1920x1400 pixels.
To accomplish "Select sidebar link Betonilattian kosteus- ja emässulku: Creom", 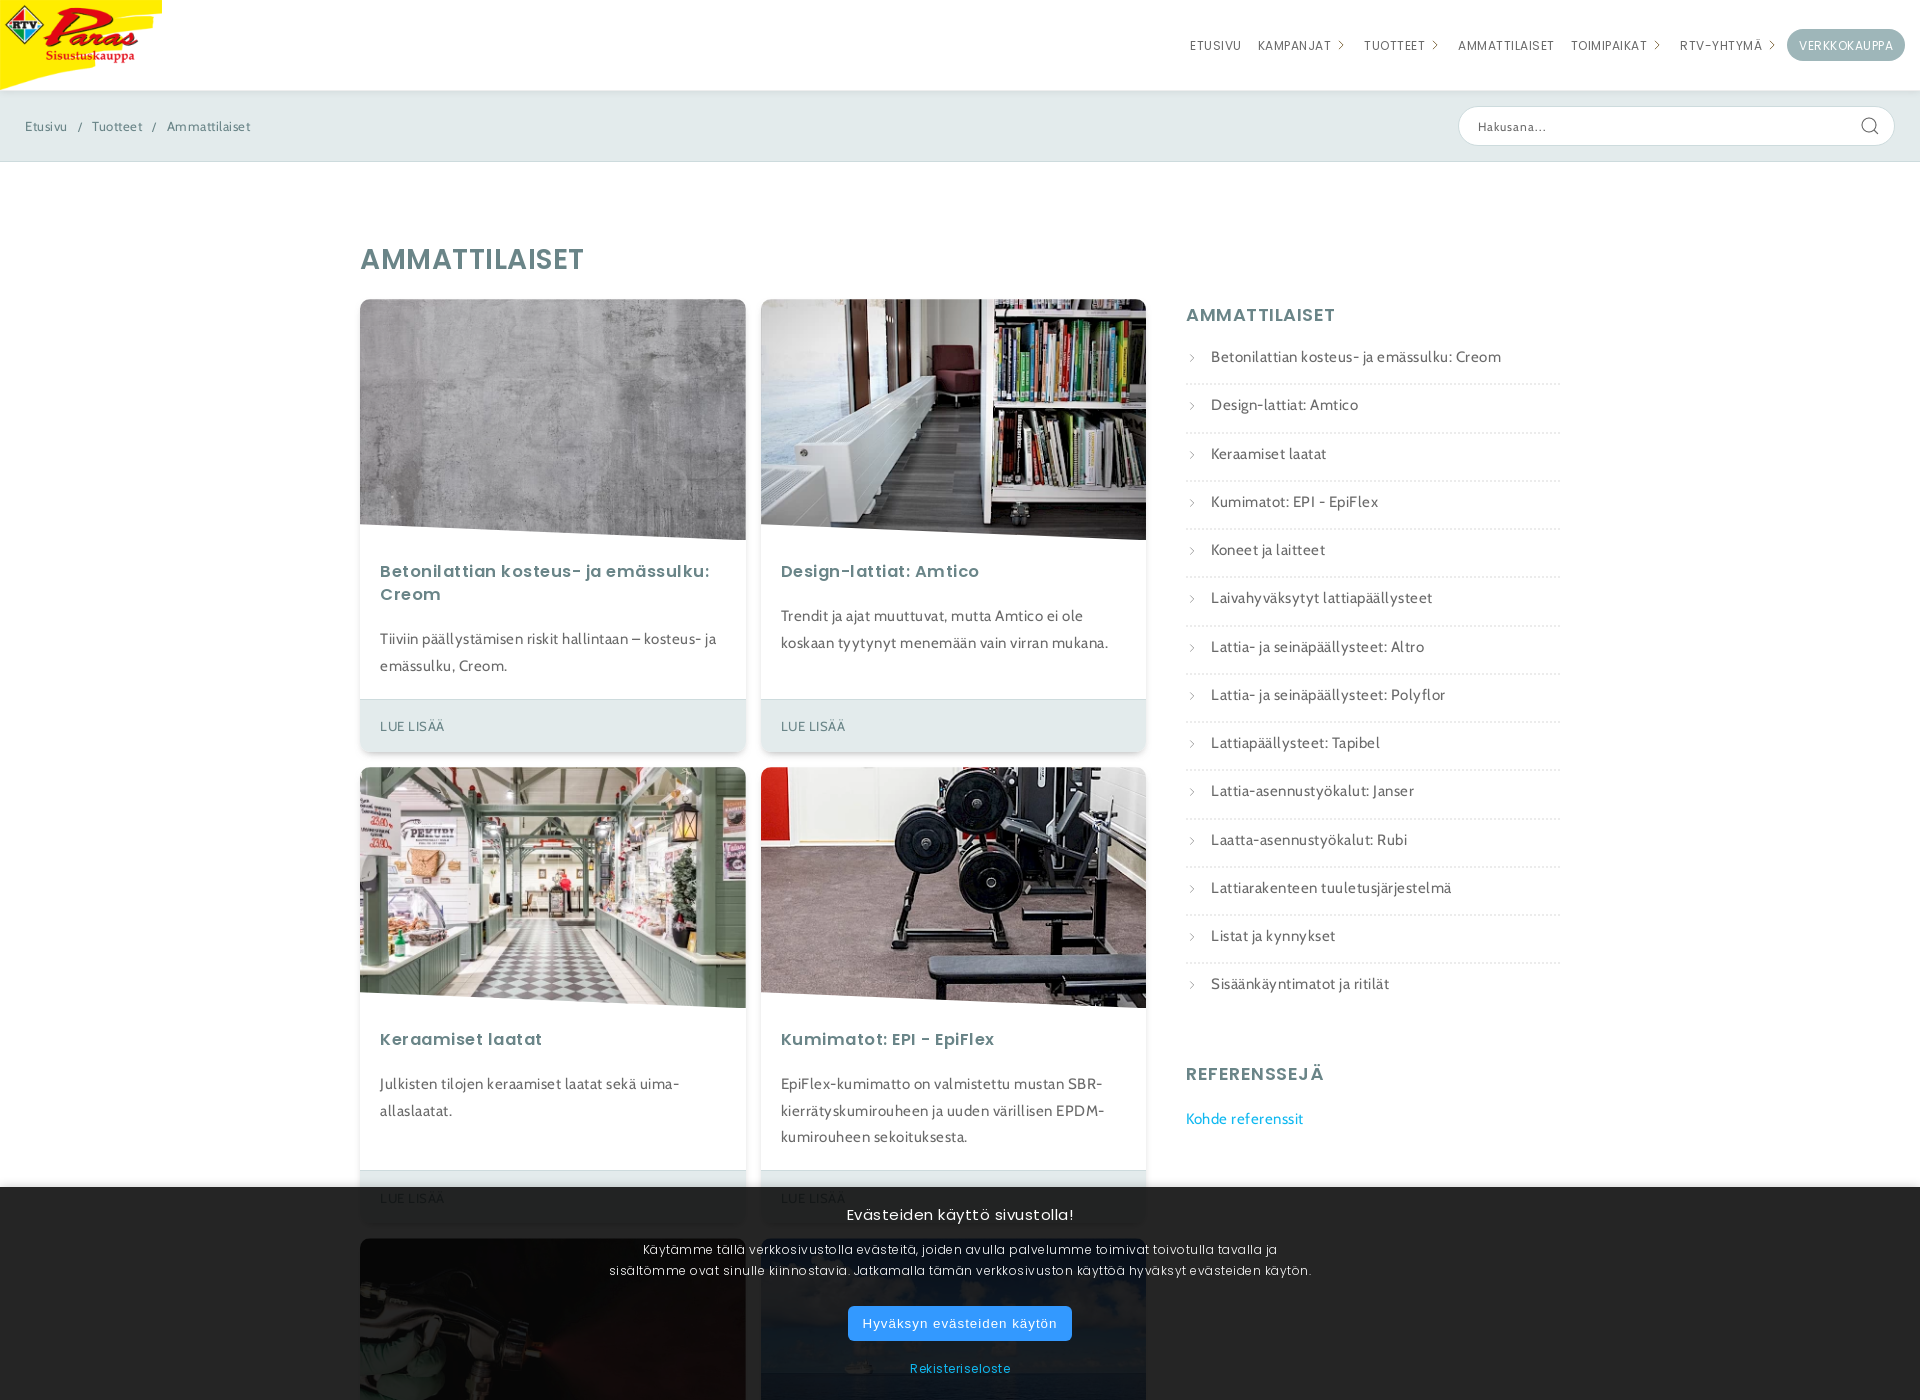I will pos(1355,357).
